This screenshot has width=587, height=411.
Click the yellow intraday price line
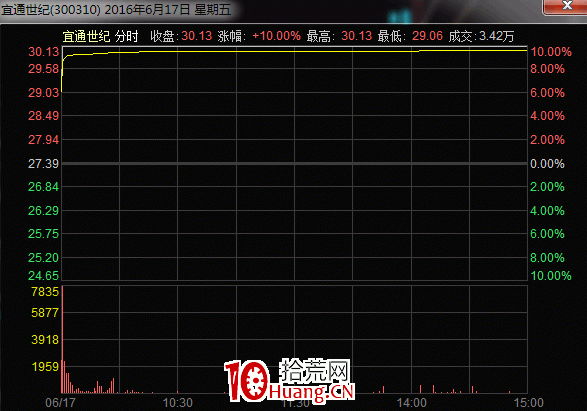coord(295,51)
